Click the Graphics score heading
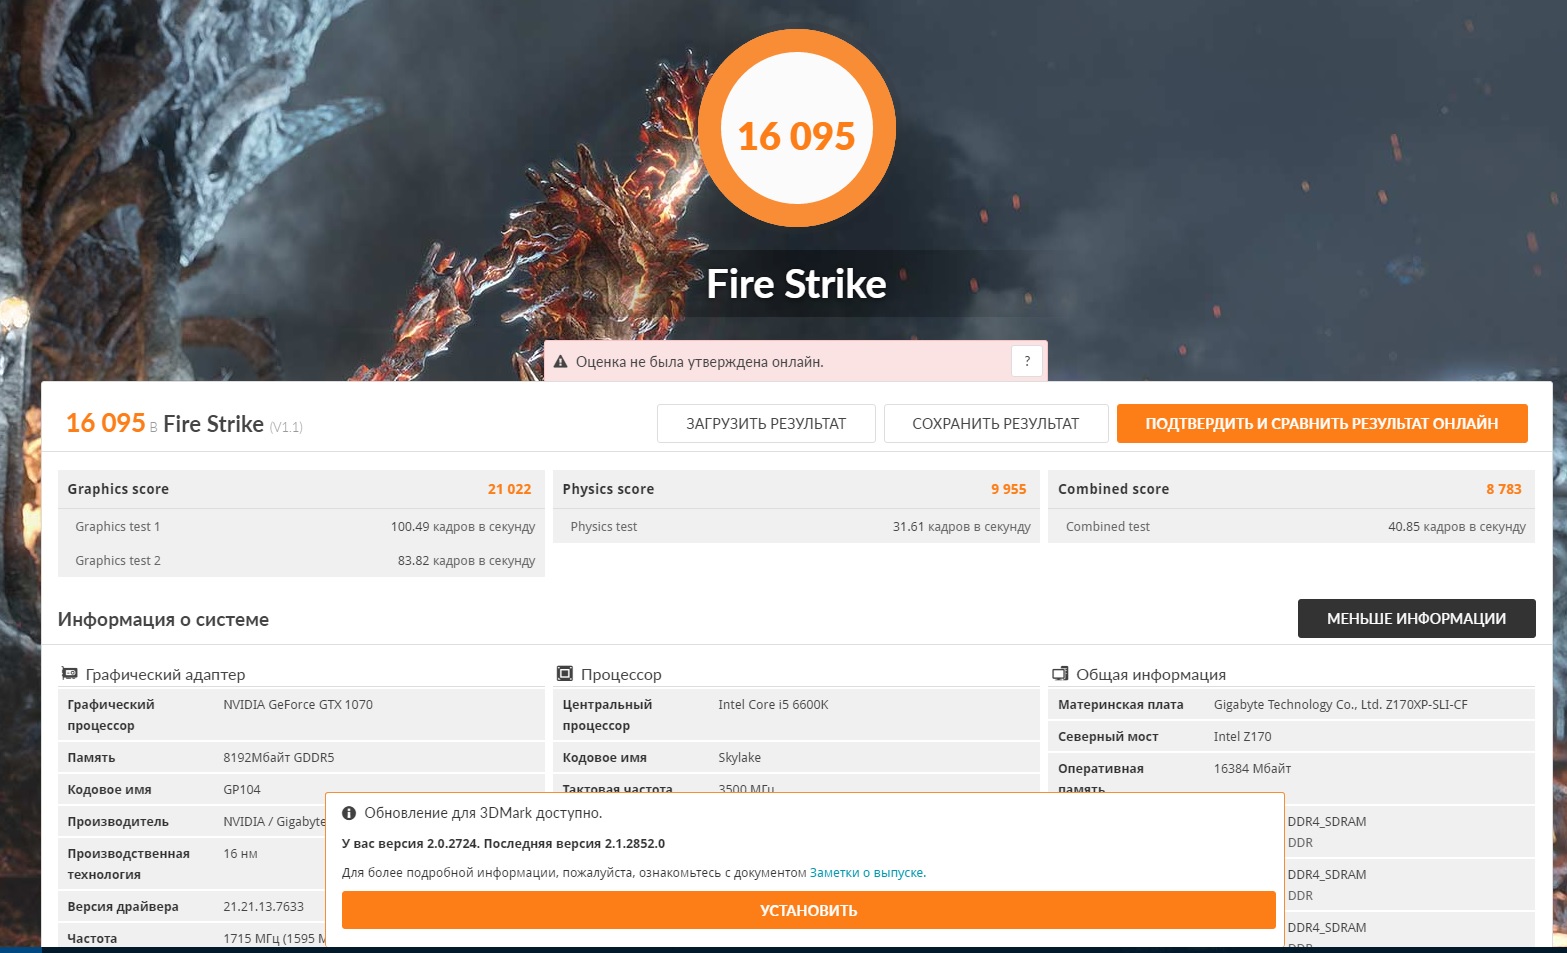Screen dimensions: 1567x953 coord(118,489)
